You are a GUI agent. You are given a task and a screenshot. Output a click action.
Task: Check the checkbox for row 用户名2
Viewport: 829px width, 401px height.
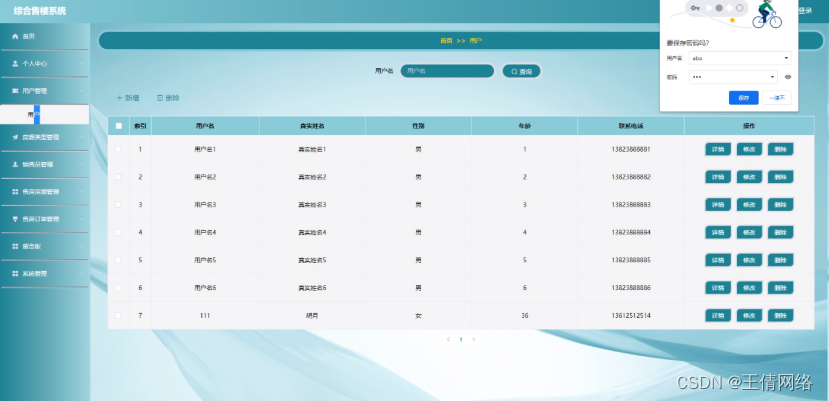pos(118,177)
